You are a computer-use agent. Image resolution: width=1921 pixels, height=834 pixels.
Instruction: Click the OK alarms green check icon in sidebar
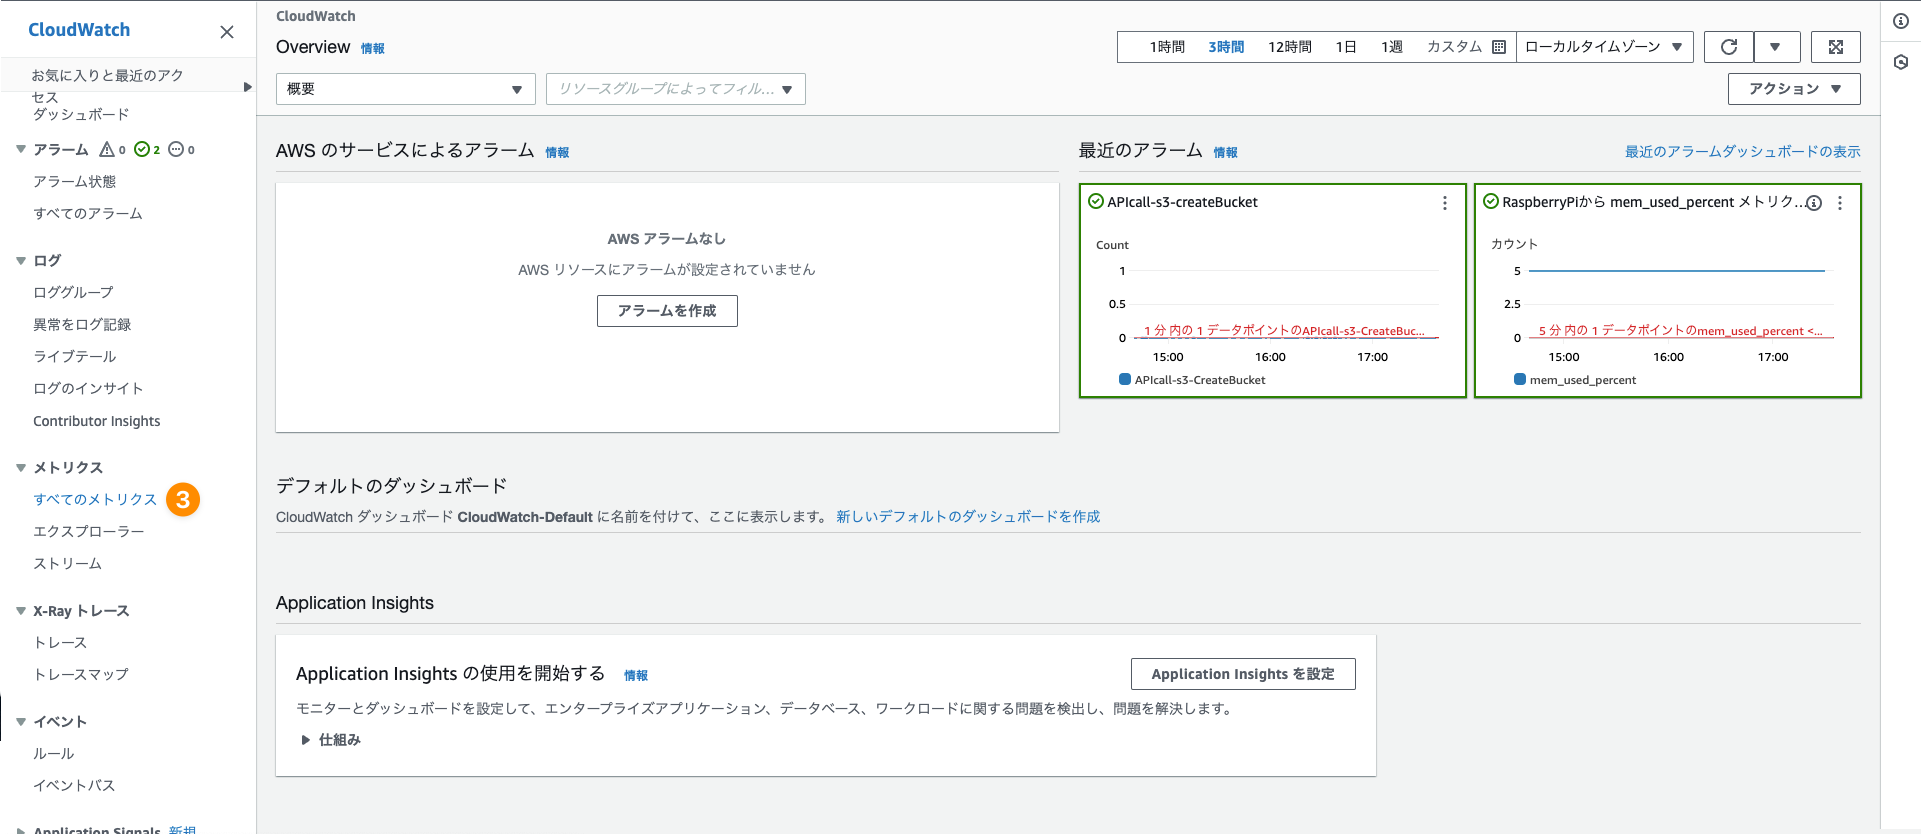click(142, 149)
